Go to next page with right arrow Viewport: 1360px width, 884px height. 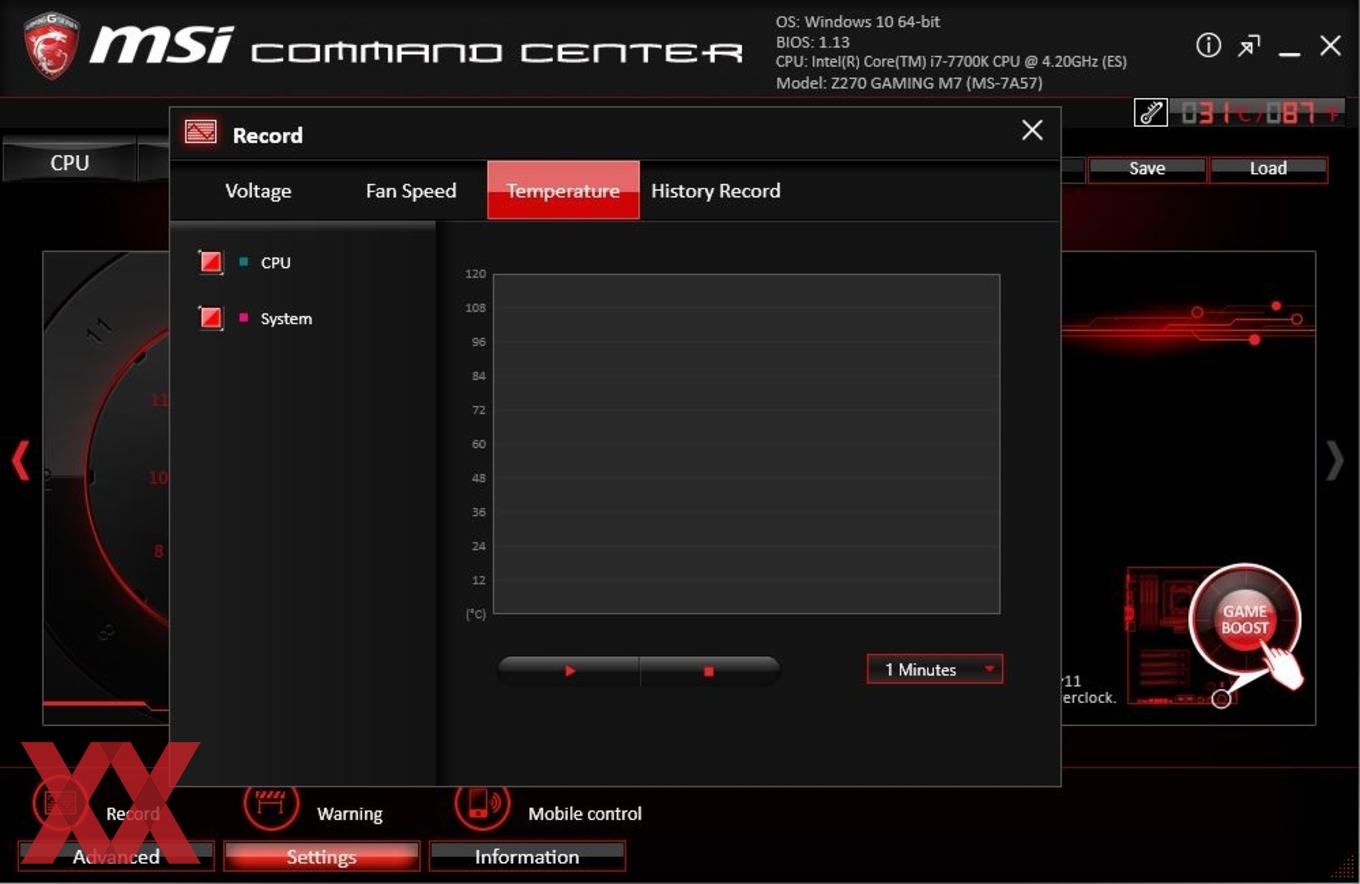[x=1334, y=461]
